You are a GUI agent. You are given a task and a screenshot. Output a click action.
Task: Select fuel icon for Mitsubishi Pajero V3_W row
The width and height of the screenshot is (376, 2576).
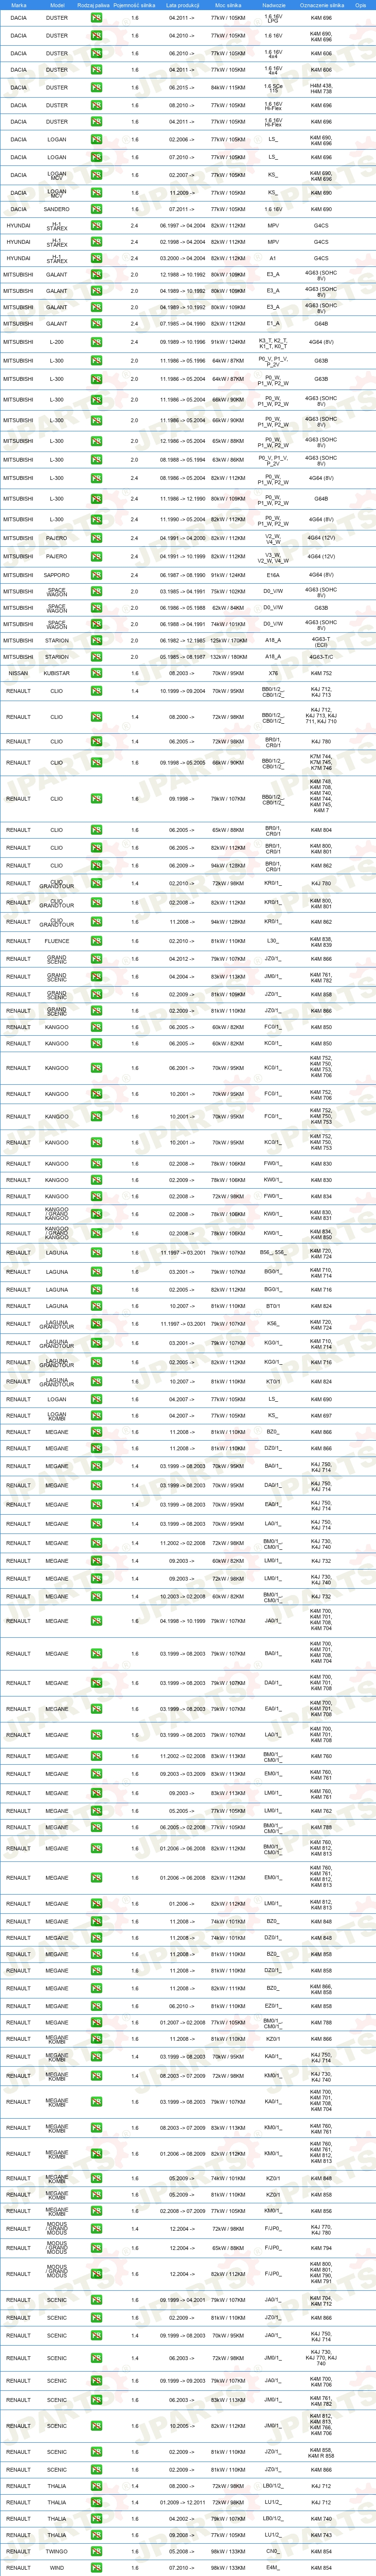click(x=96, y=556)
